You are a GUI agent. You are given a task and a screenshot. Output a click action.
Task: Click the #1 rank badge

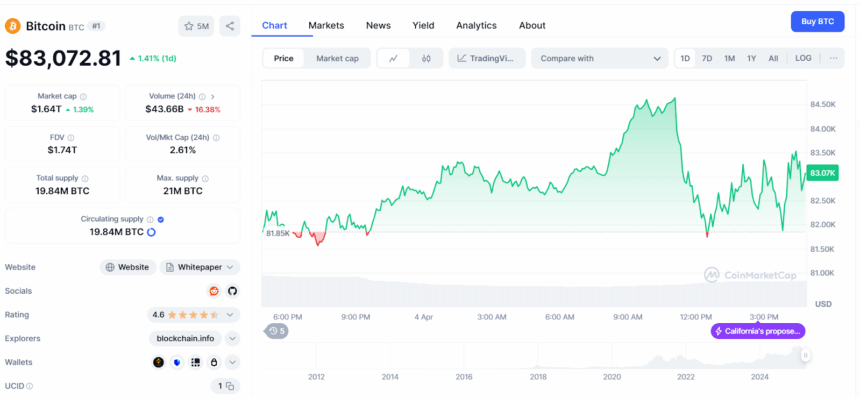pos(97,26)
